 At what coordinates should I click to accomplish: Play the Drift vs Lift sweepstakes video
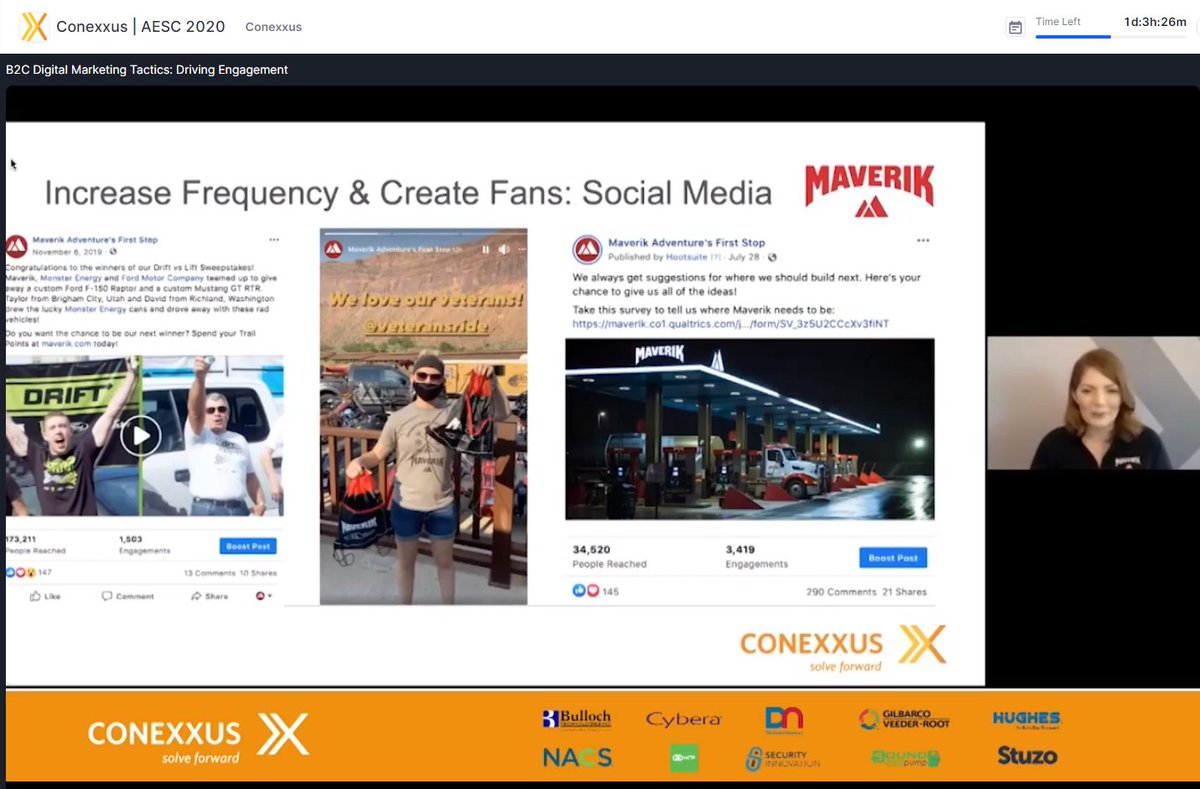(x=141, y=436)
